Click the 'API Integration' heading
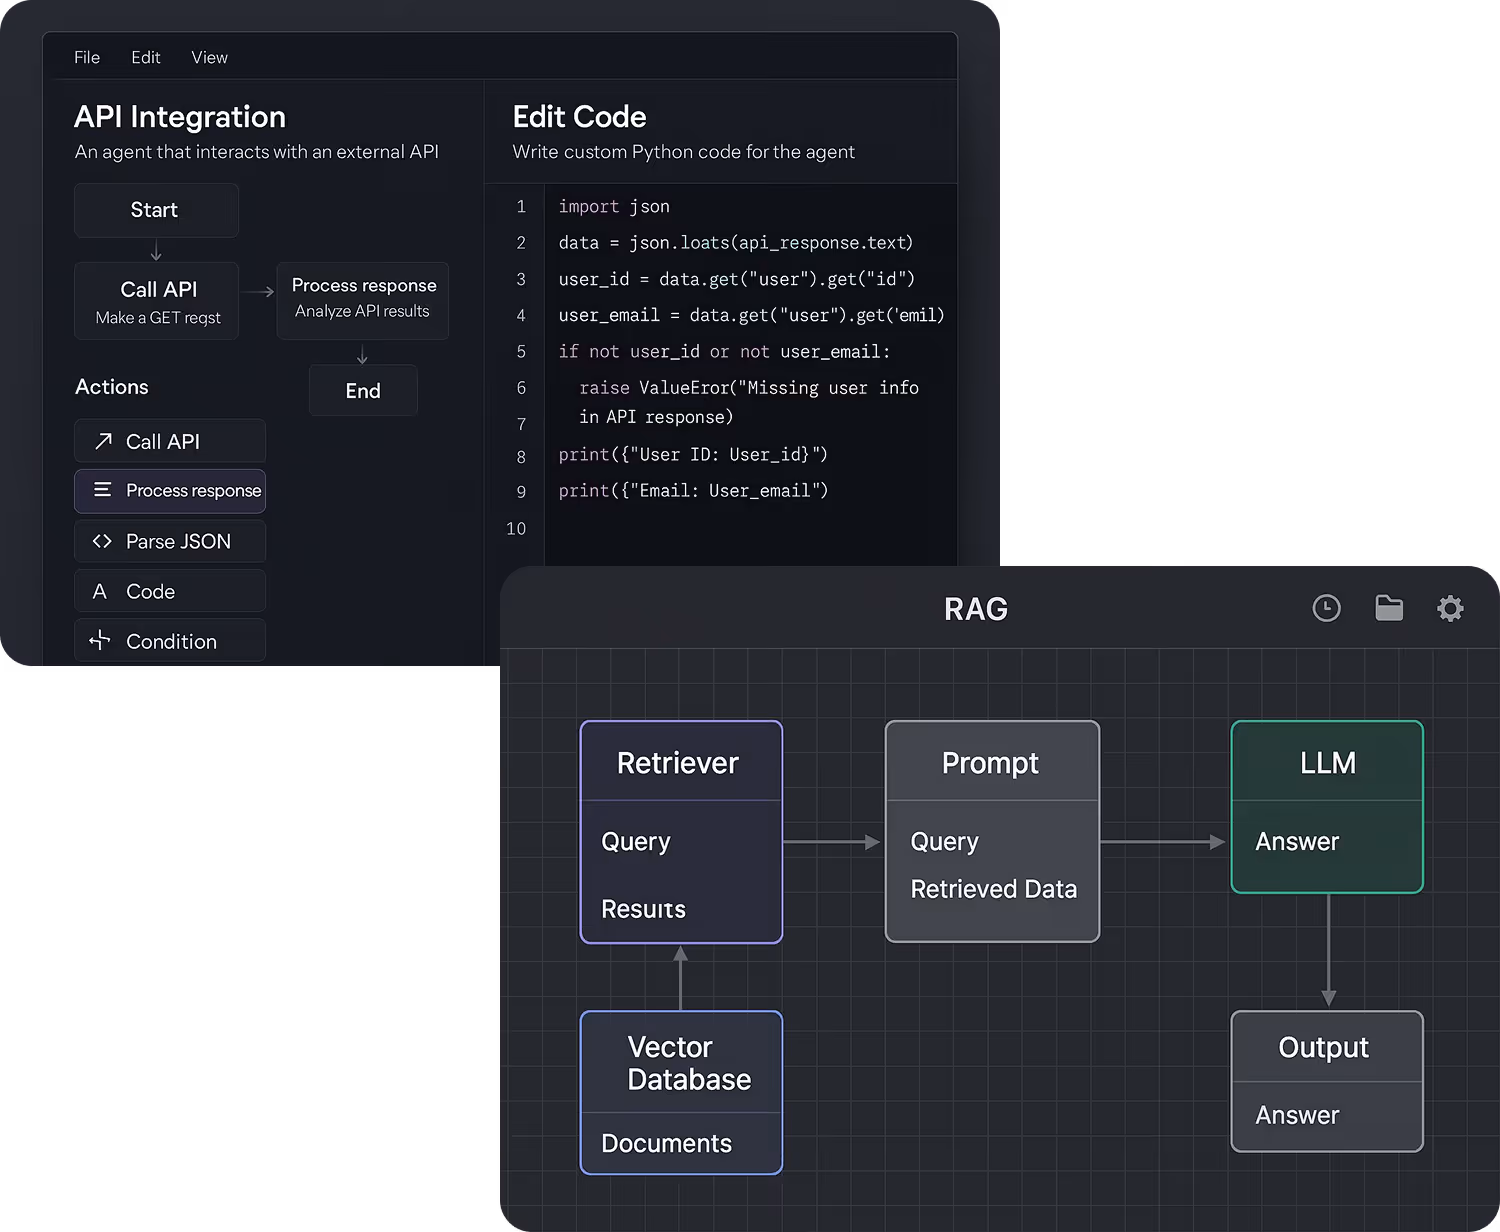Image resolution: width=1500 pixels, height=1232 pixels. (180, 117)
